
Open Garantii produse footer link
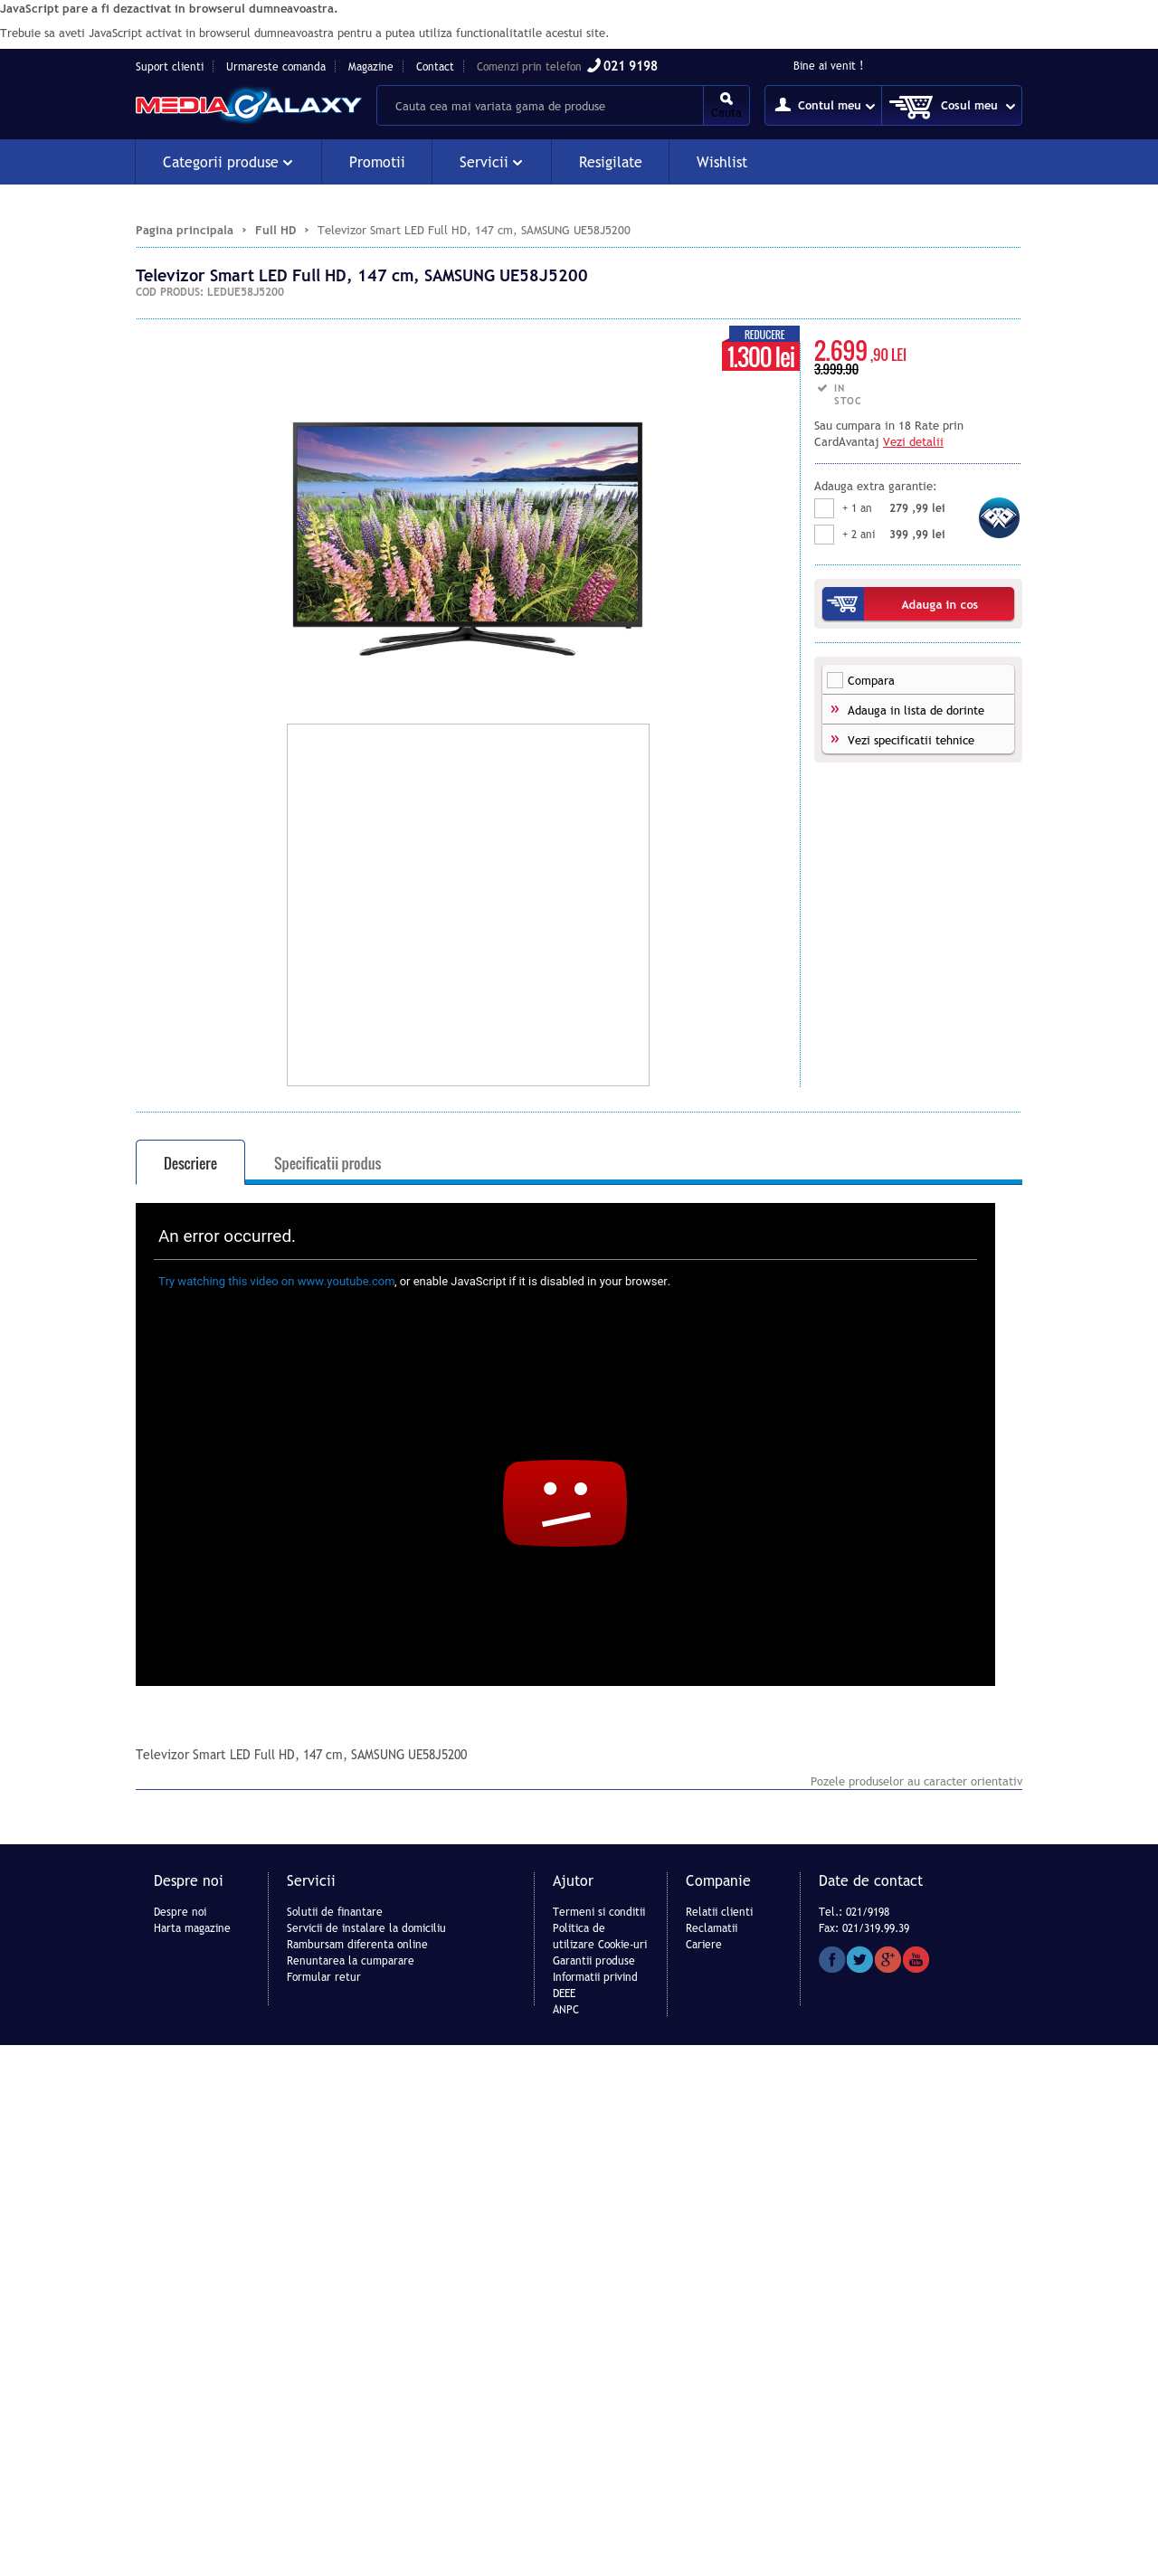[594, 1960]
